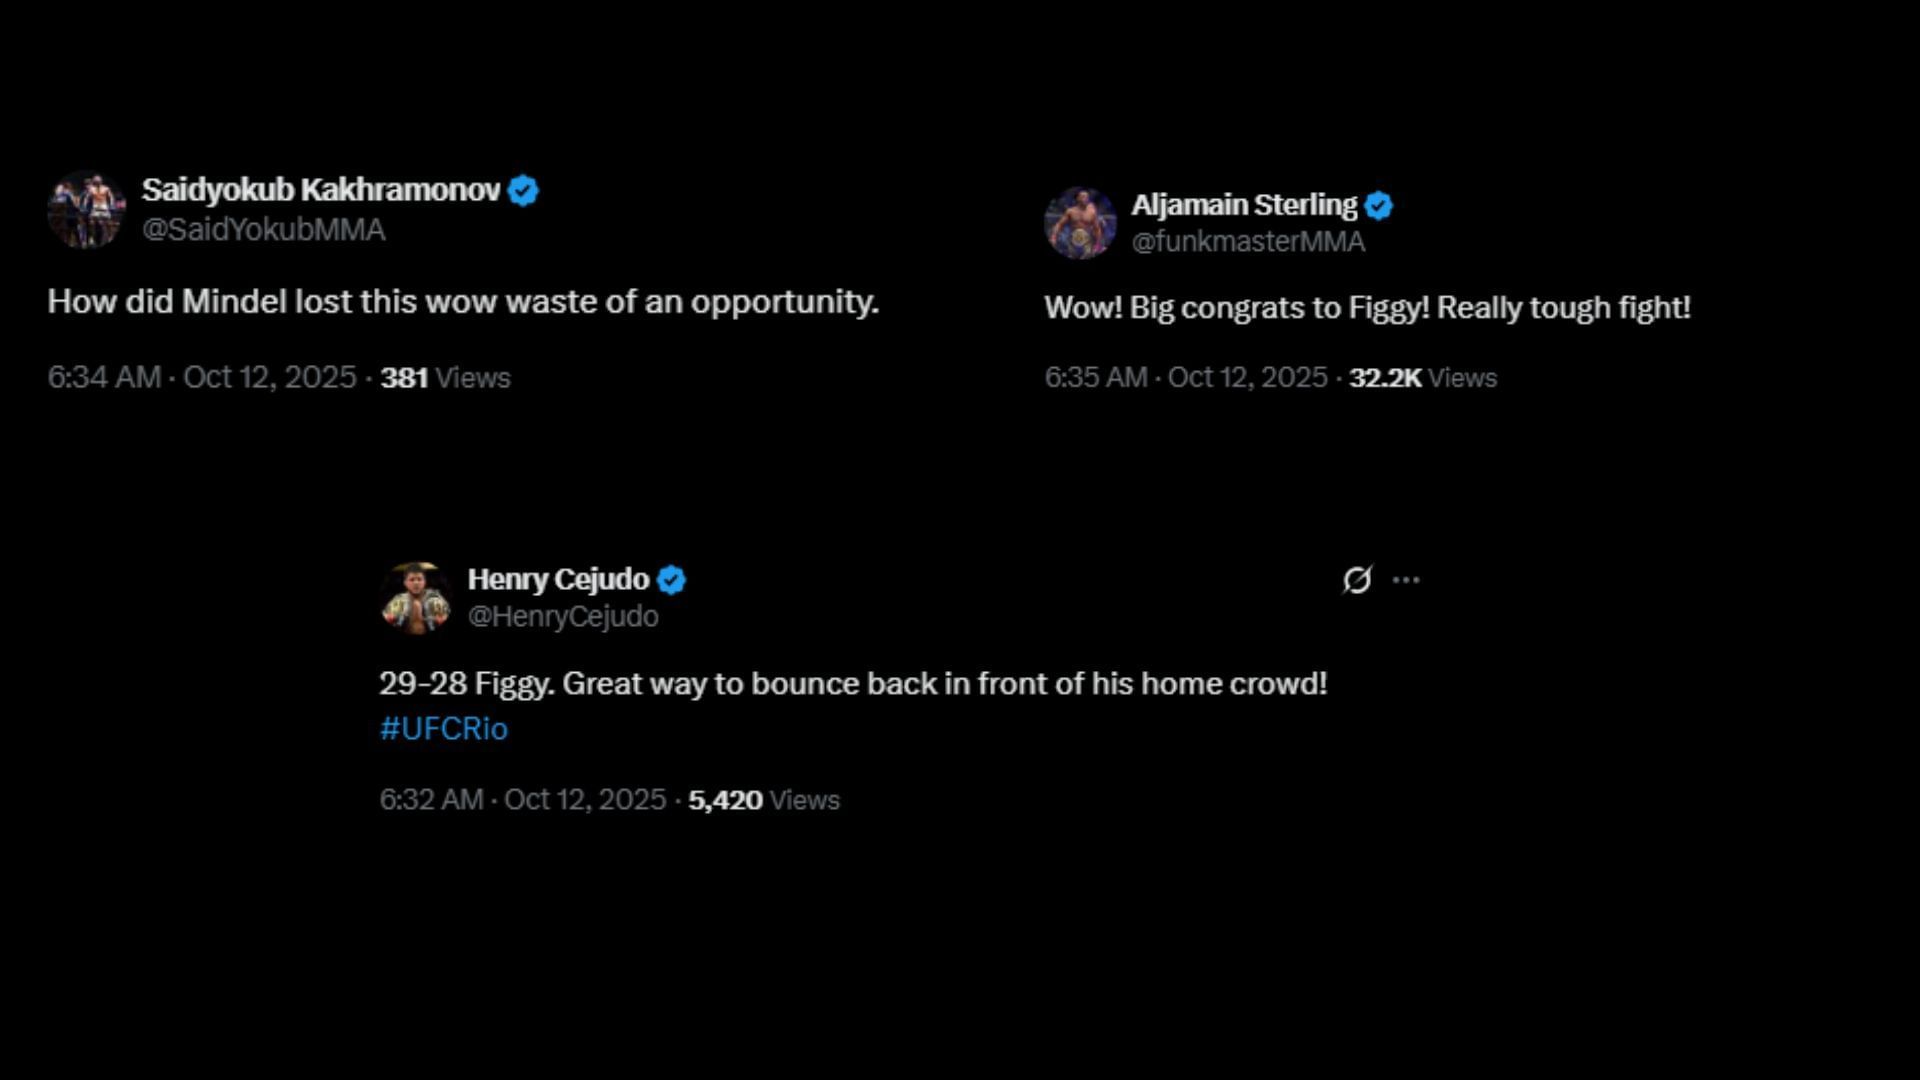Click the Grok icon on Henry Cejudo's tweet
Viewport: 1920px width, 1080px height.
point(1357,580)
